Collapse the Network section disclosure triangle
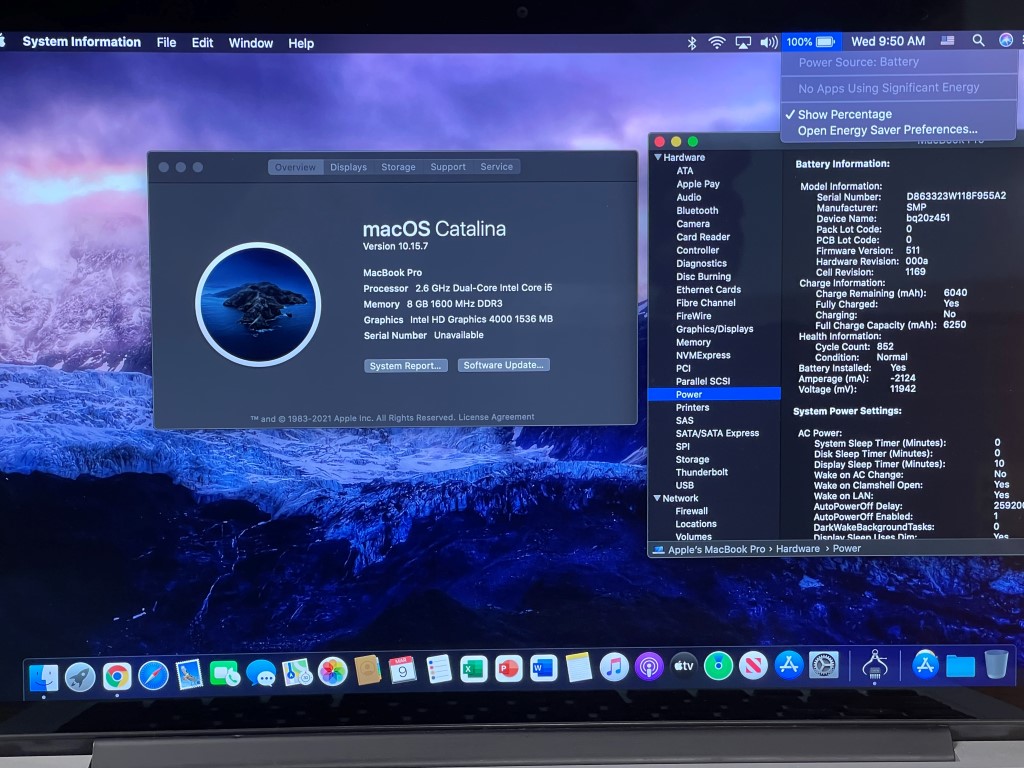 (657, 498)
